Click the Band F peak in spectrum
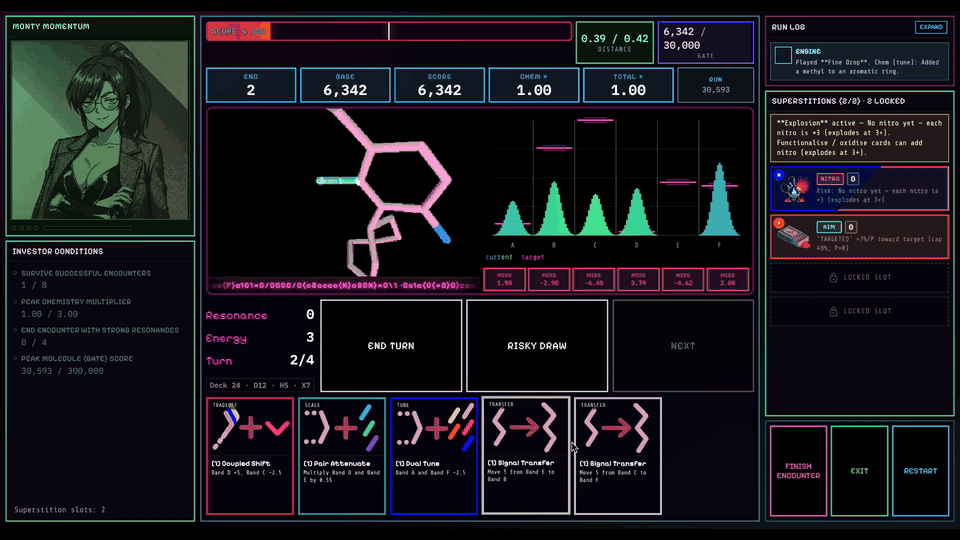This screenshot has width=960, height=540. pyautogui.click(x=719, y=199)
